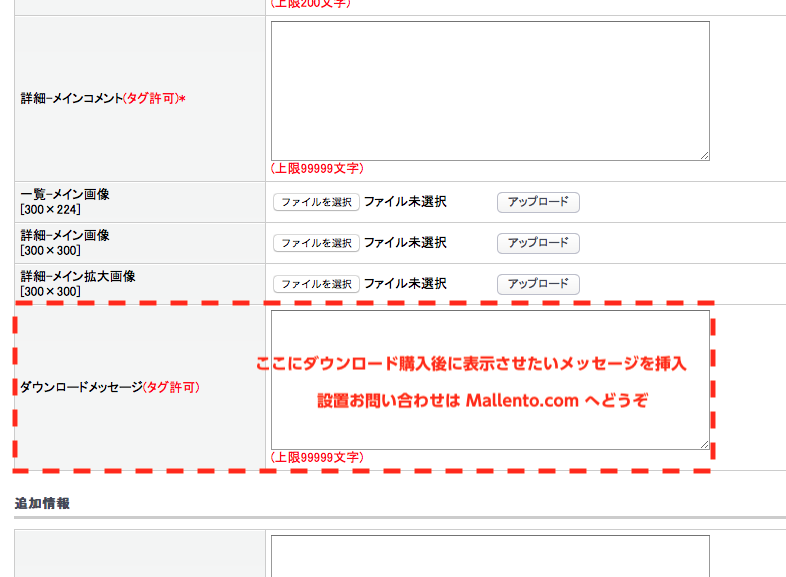Select ファイル未選択 text in 詳細-メイン拡大画像 row

coord(405,284)
